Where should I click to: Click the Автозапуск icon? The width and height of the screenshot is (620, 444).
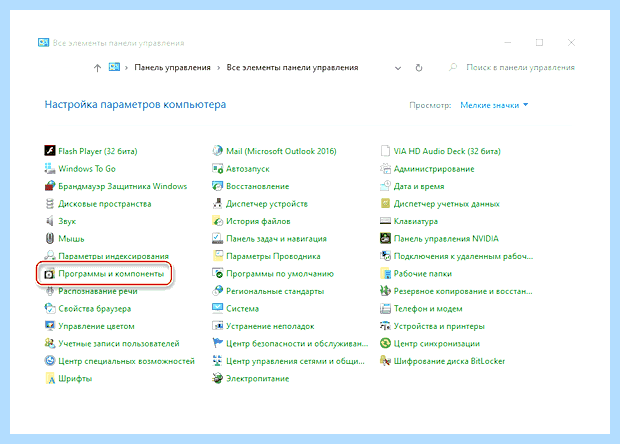[217, 168]
